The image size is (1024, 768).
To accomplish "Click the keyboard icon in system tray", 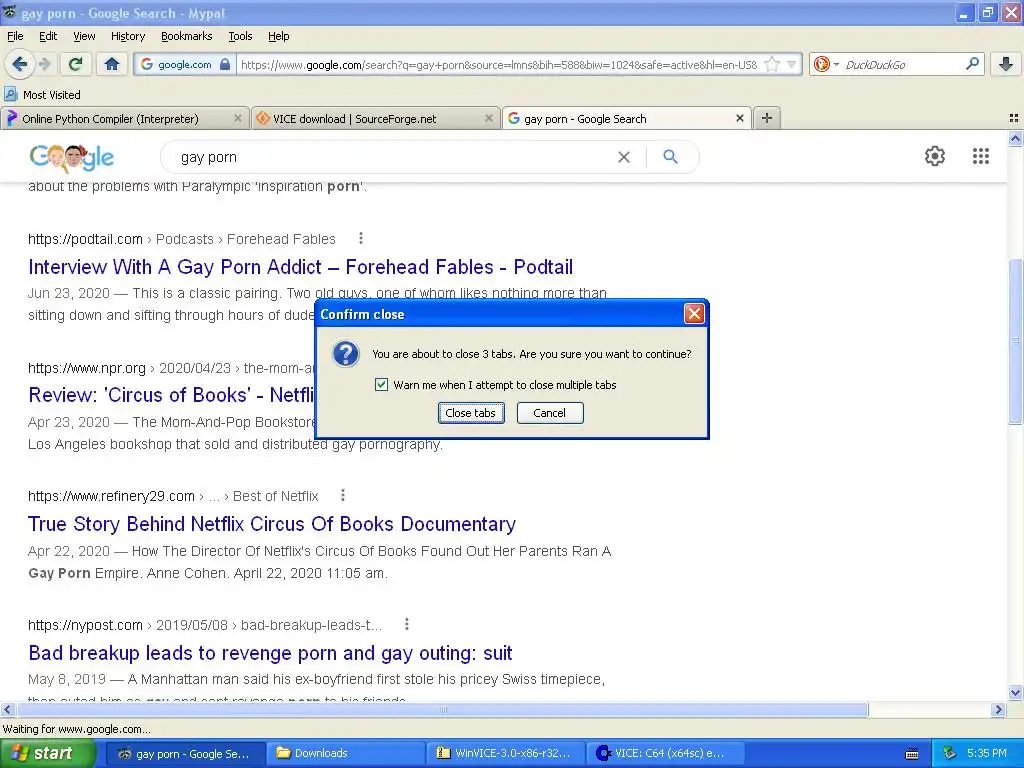I will tap(912, 754).
